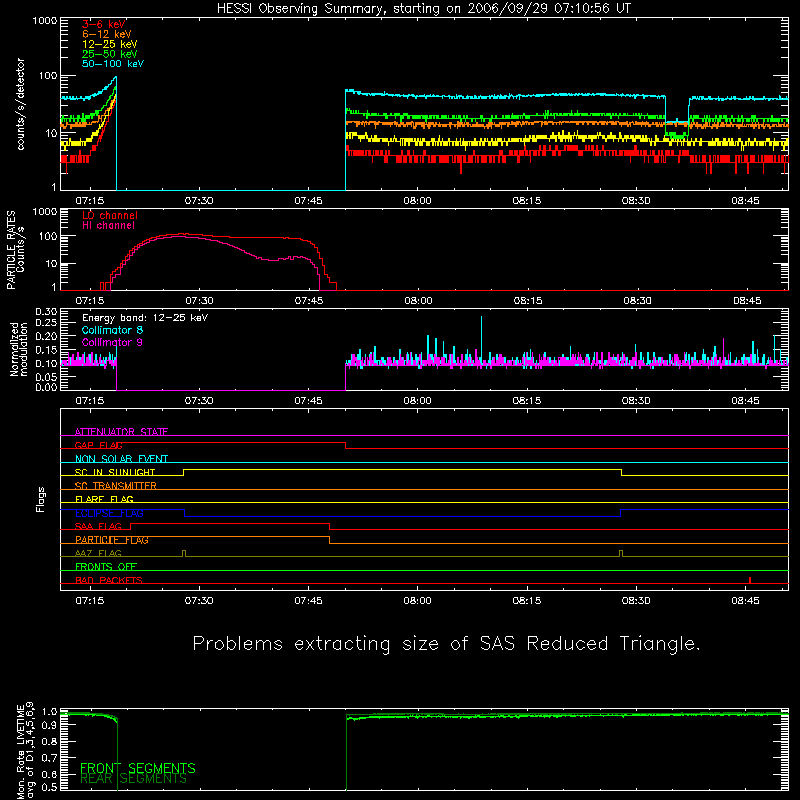Click the PARTICLE FLAG label

point(112,540)
